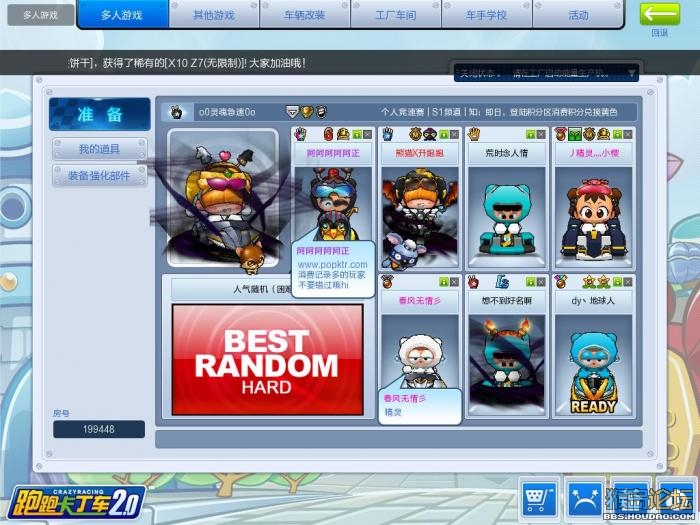Click player name 荒时念人情
Viewport: 700px width, 525px height.
tap(507, 153)
